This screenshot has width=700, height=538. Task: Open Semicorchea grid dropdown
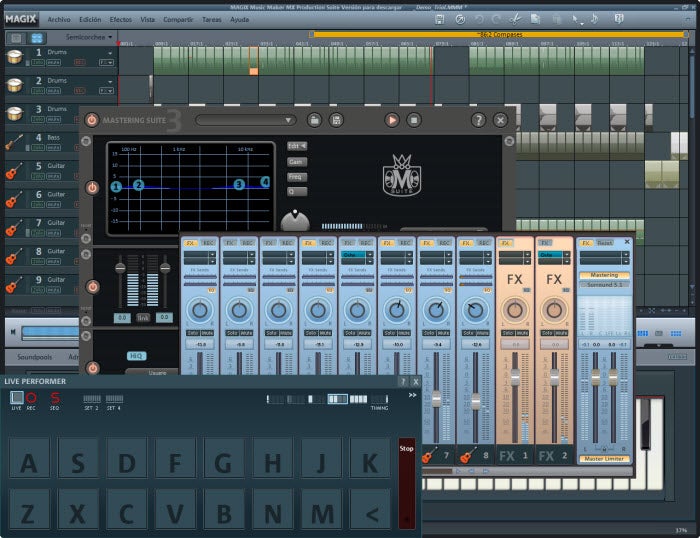[88, 37]
